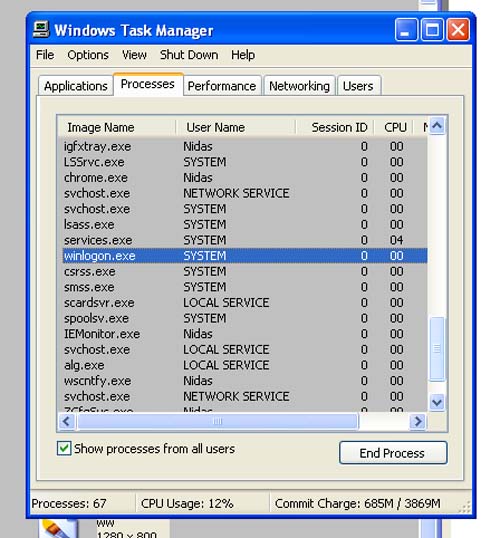The image size is (500, 538).
Task: Switch to the Networking tab
Action: coord(299,86)
